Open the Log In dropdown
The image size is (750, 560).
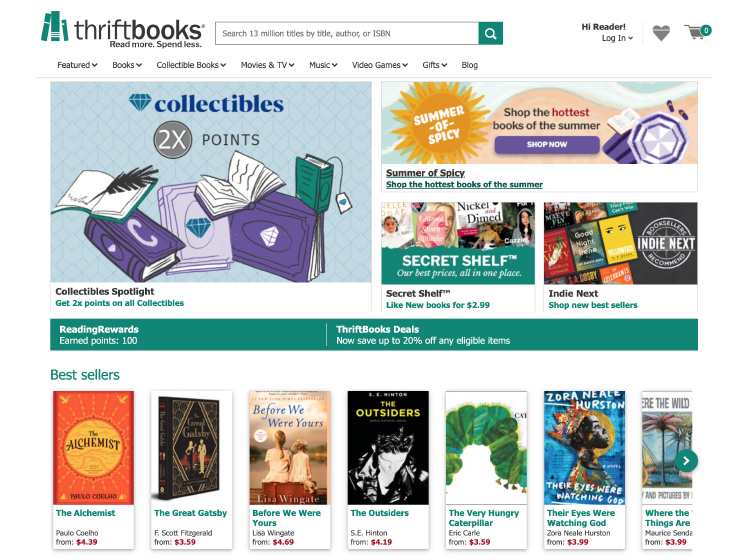coord(617,38)
